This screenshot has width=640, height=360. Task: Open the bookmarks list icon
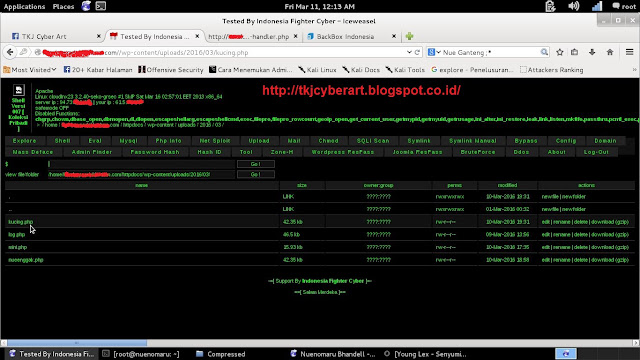575,52
